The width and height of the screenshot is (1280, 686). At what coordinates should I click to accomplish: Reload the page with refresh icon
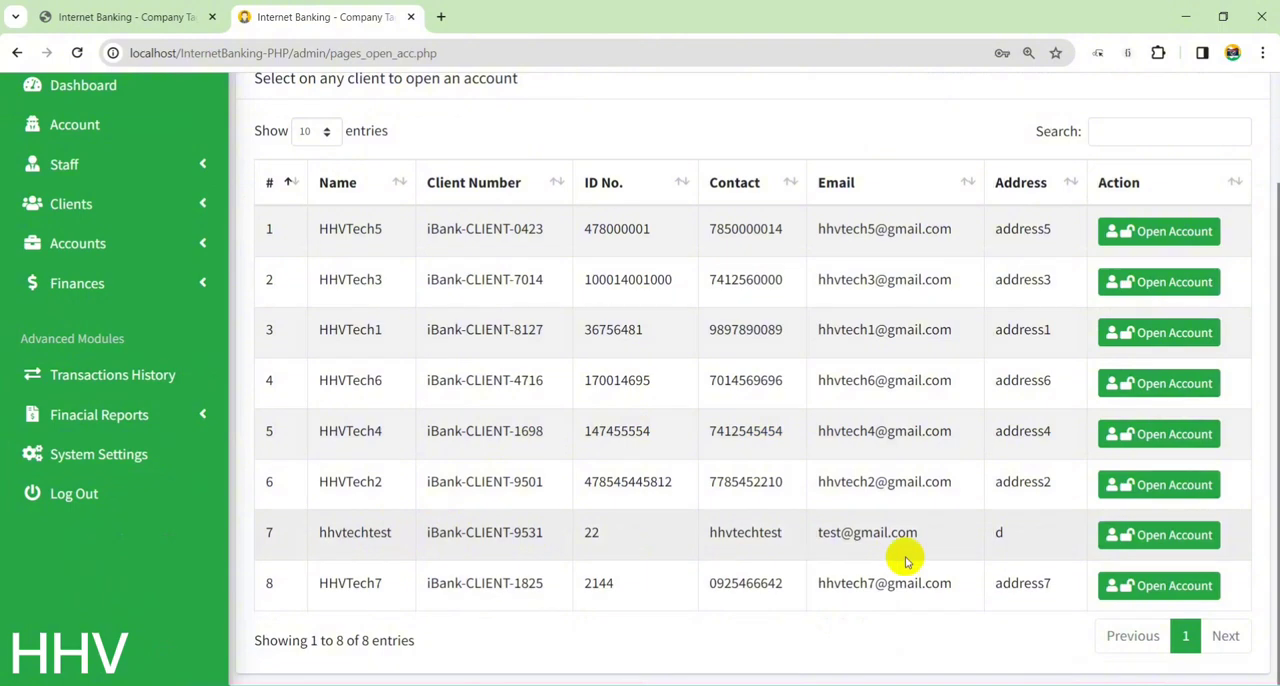tap(77, 53)
